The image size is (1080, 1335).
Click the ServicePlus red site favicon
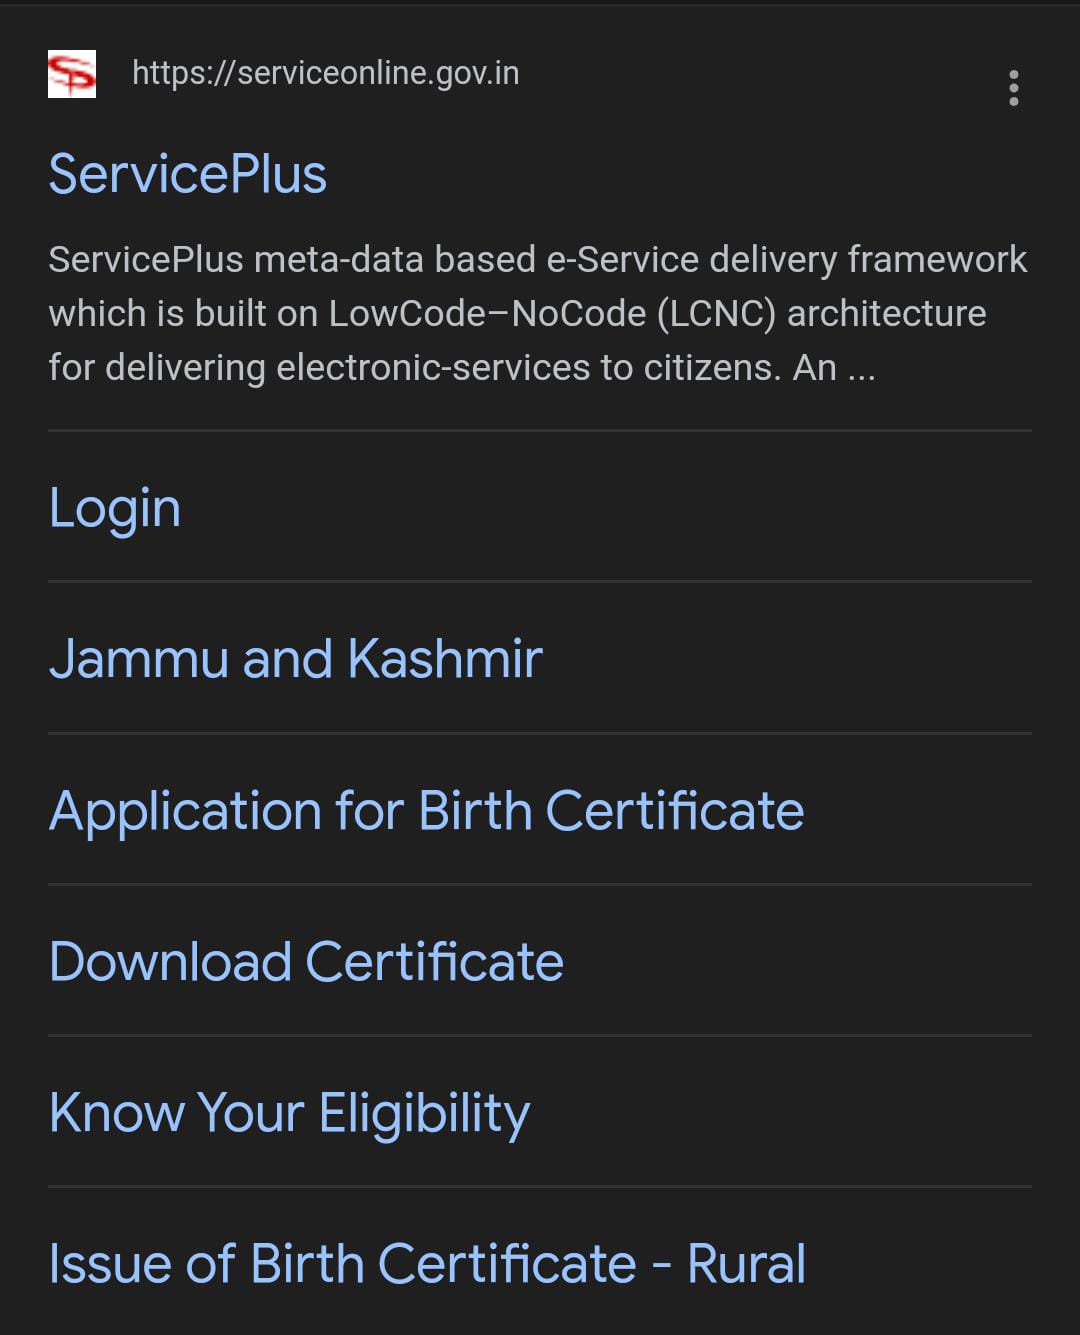tap(72, 74)
